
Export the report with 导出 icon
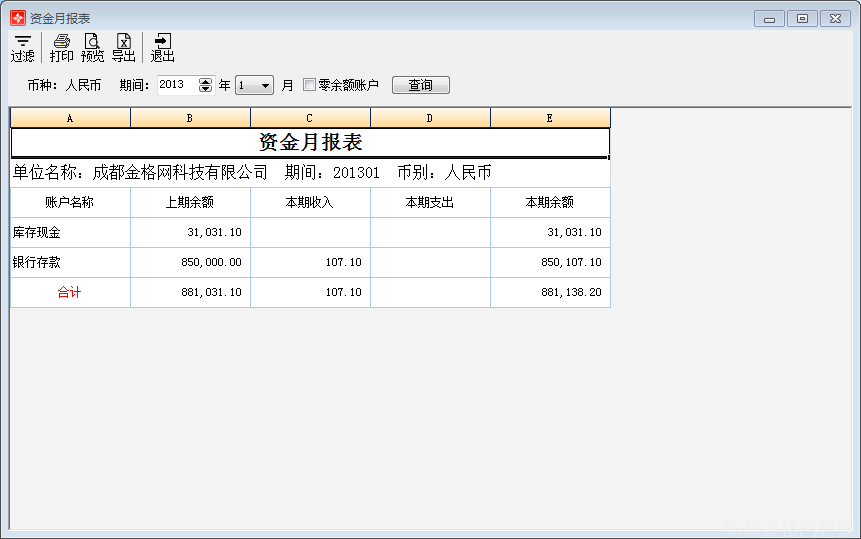click(123, 47)
